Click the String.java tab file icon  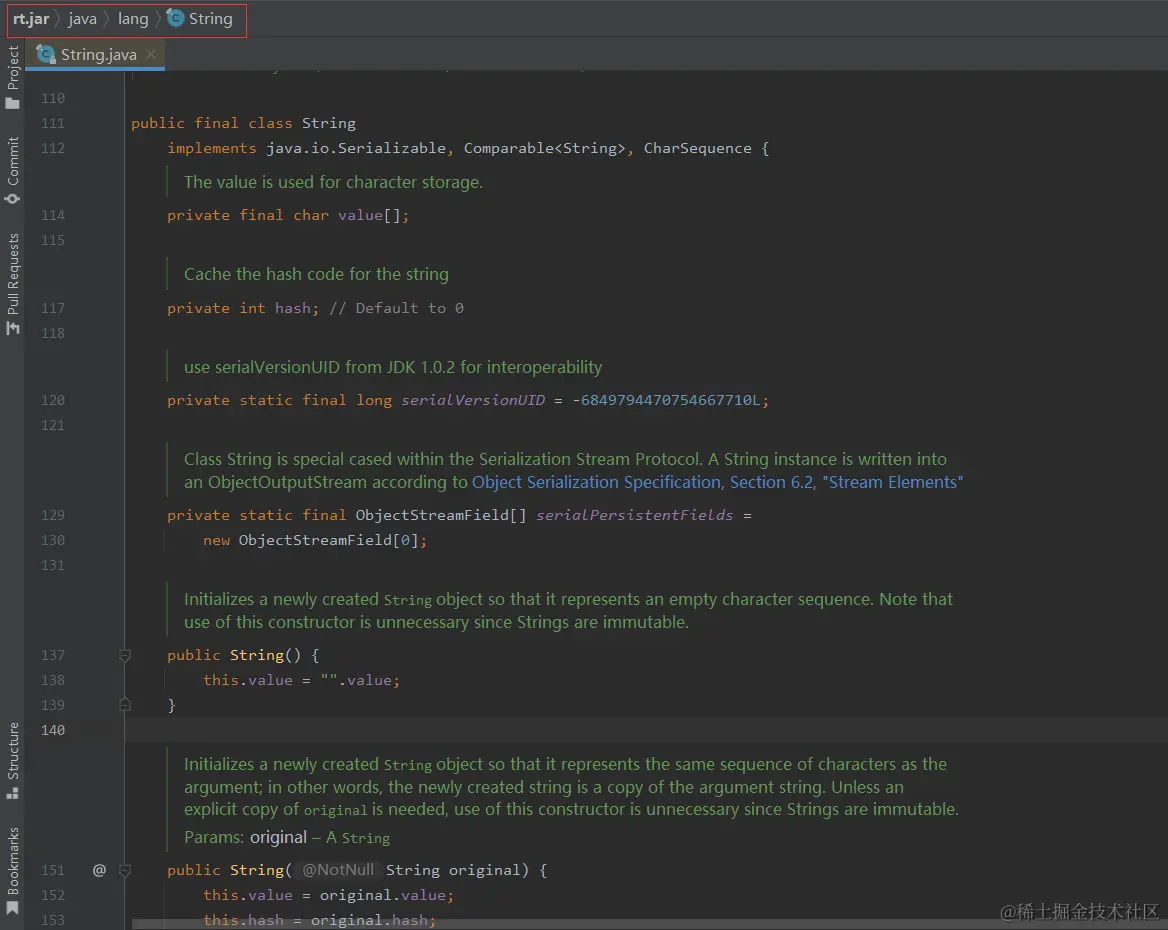click(x=46, y=54)
